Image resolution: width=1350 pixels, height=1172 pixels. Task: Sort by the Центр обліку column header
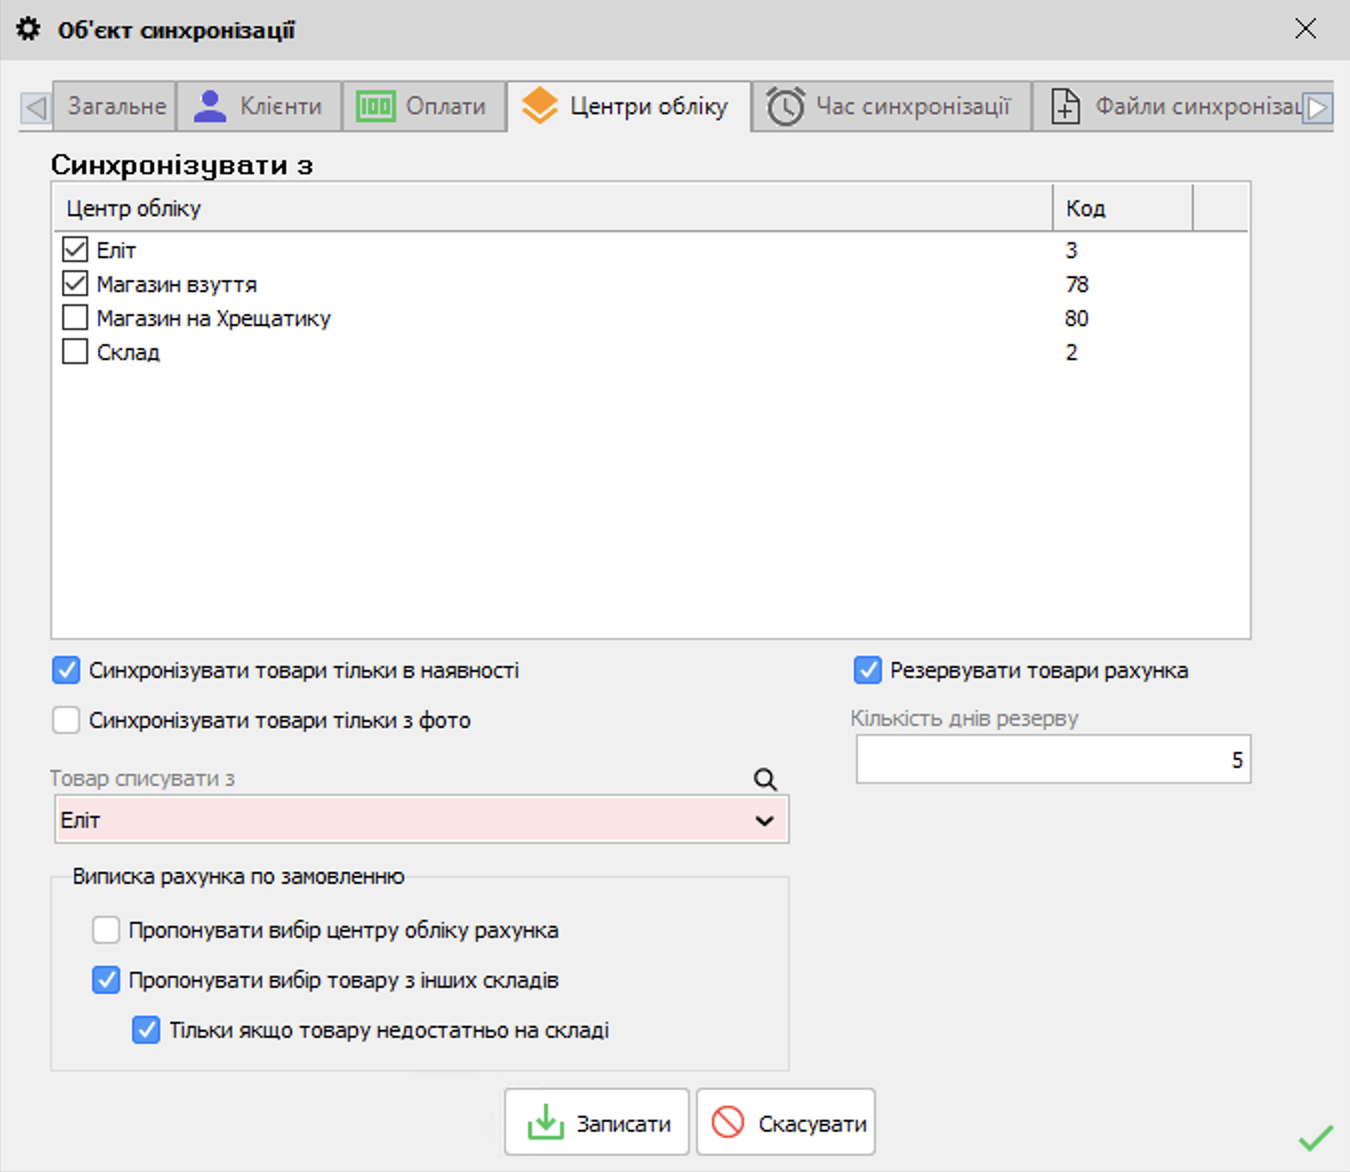[x=552, y=208]
